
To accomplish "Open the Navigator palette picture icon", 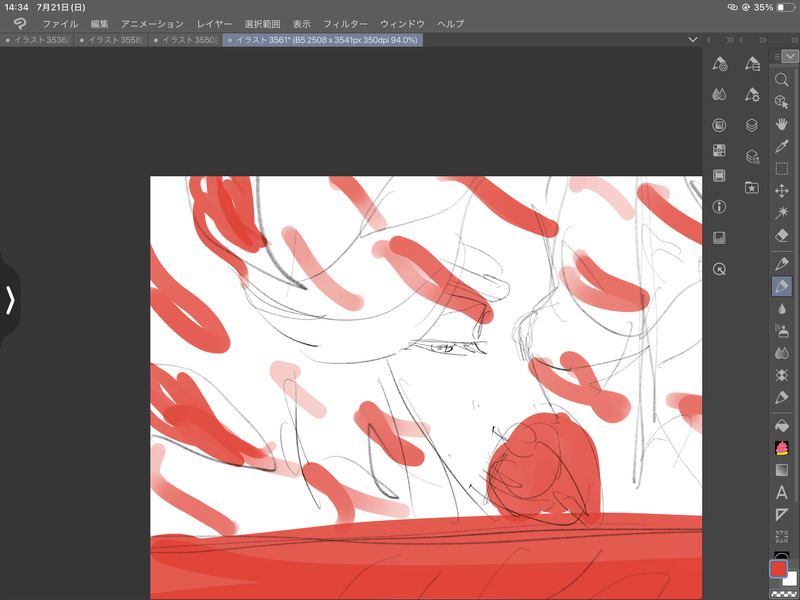I will [x=719, y=237].
